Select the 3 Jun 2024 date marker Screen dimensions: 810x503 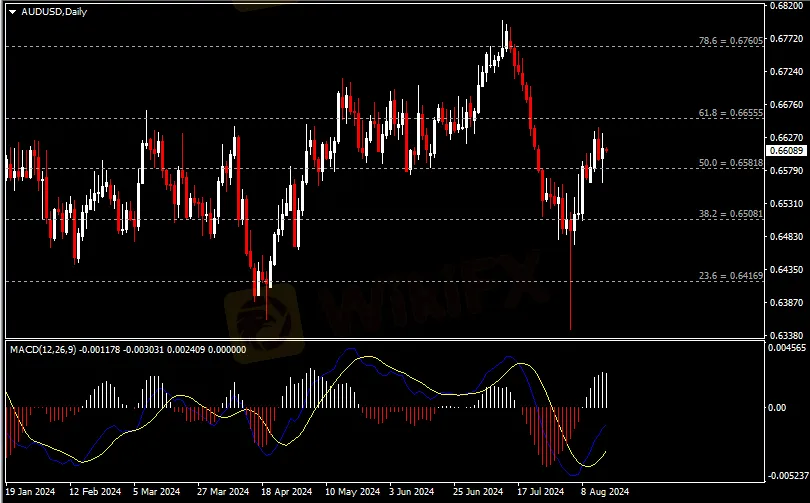[x=411, y=492]
